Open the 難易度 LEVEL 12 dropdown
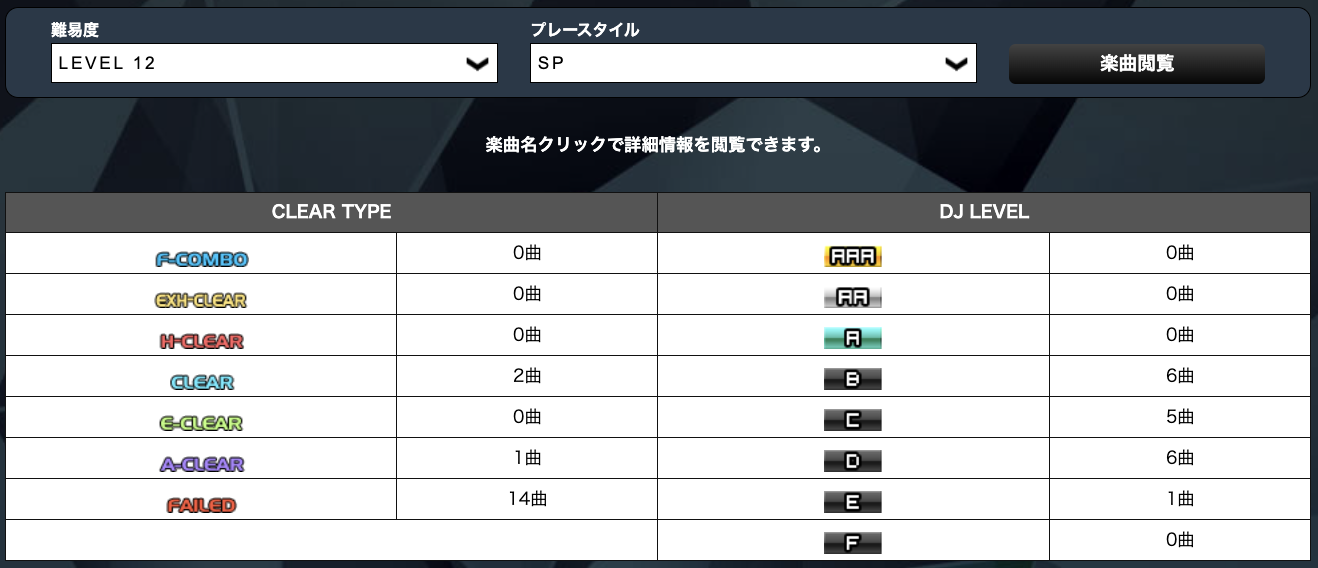Image resolution: width=1318 pixels, height=568 pixels. pos(274,63)
